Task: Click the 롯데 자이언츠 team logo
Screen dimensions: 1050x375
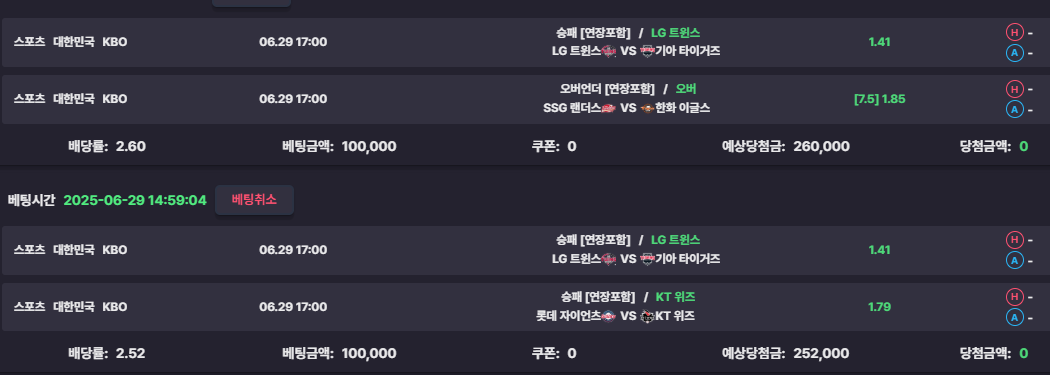Action: click(609, 316)
